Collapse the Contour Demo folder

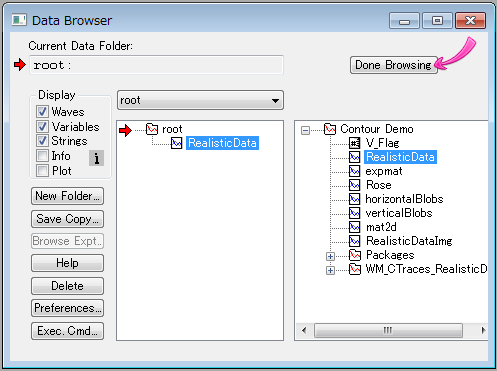click(305, 130)
